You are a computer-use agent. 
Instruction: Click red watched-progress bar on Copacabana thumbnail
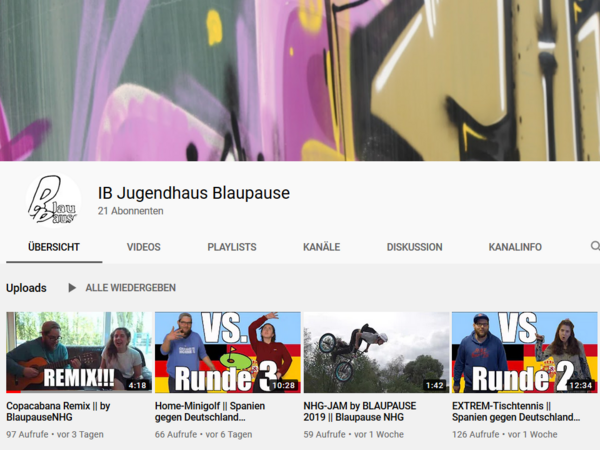pyautogui.click(x=13, y=391)
